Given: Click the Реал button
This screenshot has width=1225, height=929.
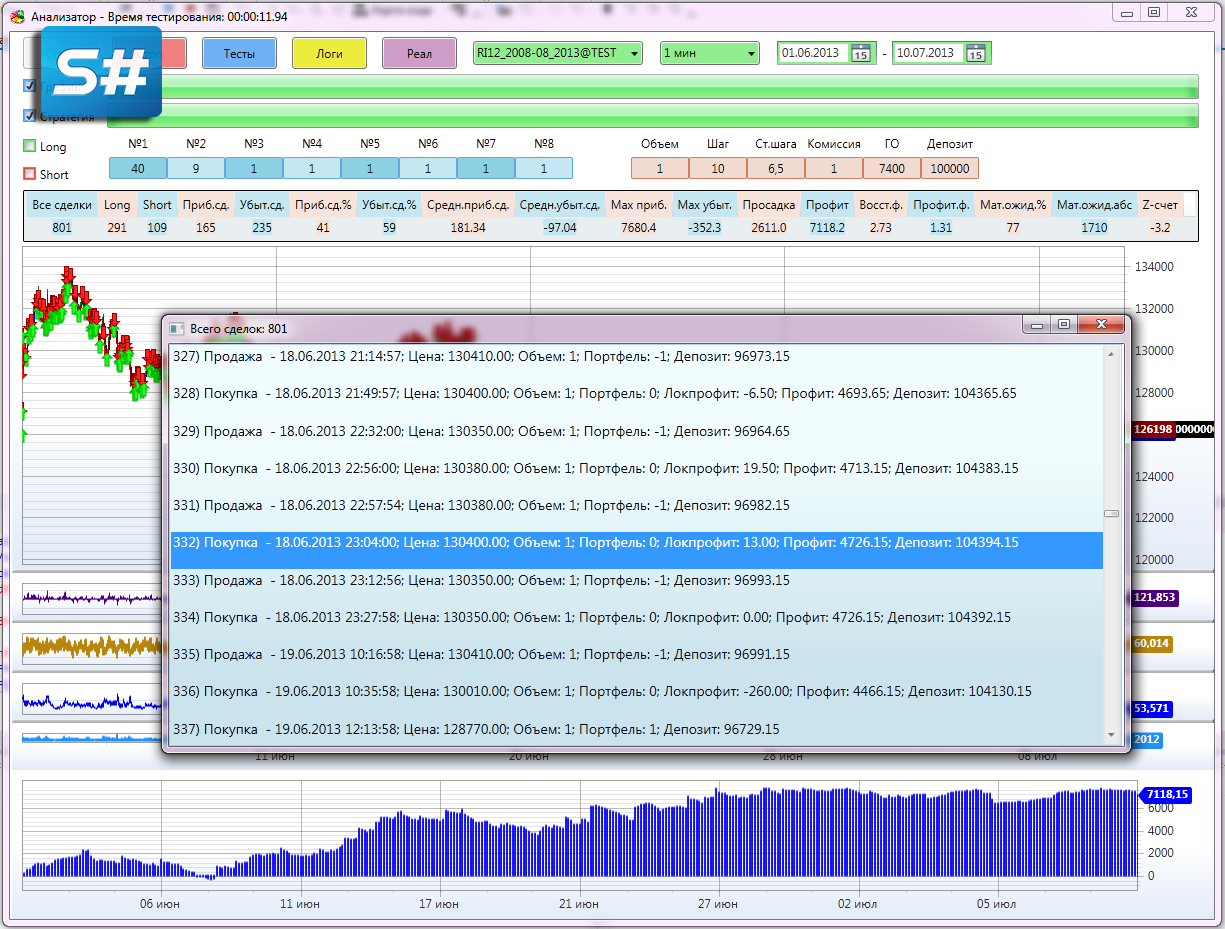Looking at the screenshot, I should coord(419,53).
